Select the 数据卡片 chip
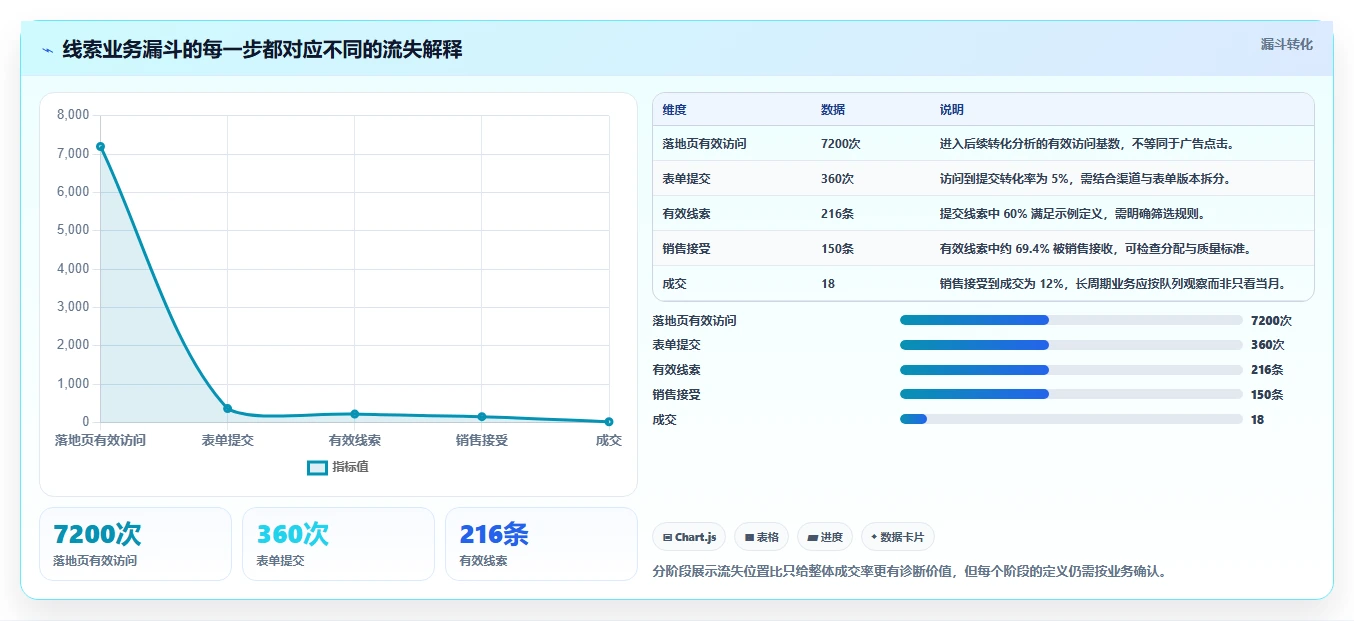The image size is (1354, 621). point(897,537)
